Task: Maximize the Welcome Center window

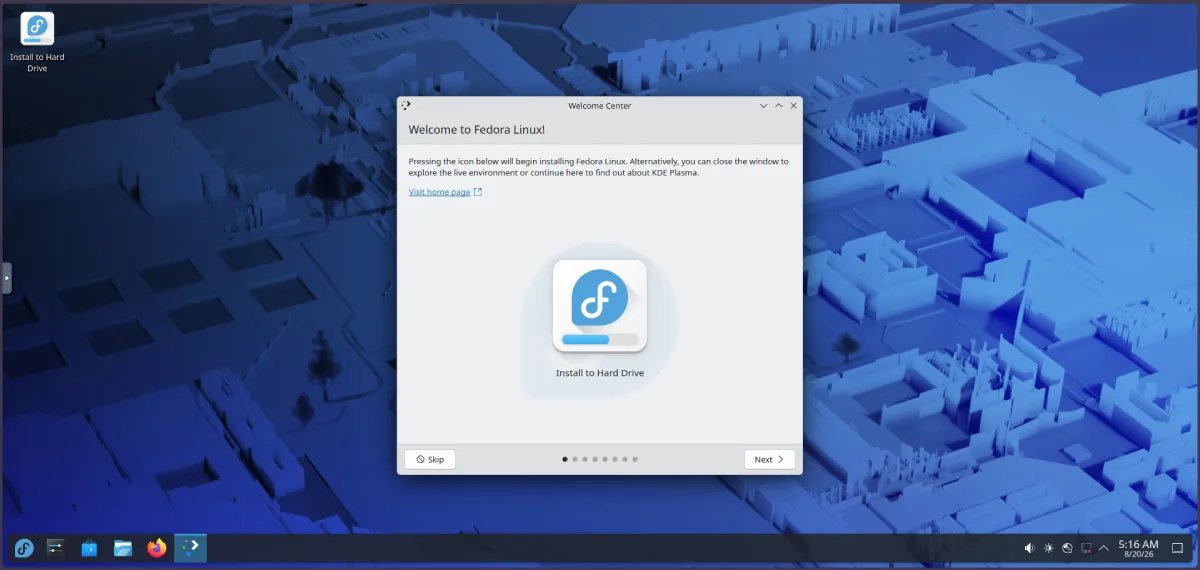Action: (x=778, y=105)
